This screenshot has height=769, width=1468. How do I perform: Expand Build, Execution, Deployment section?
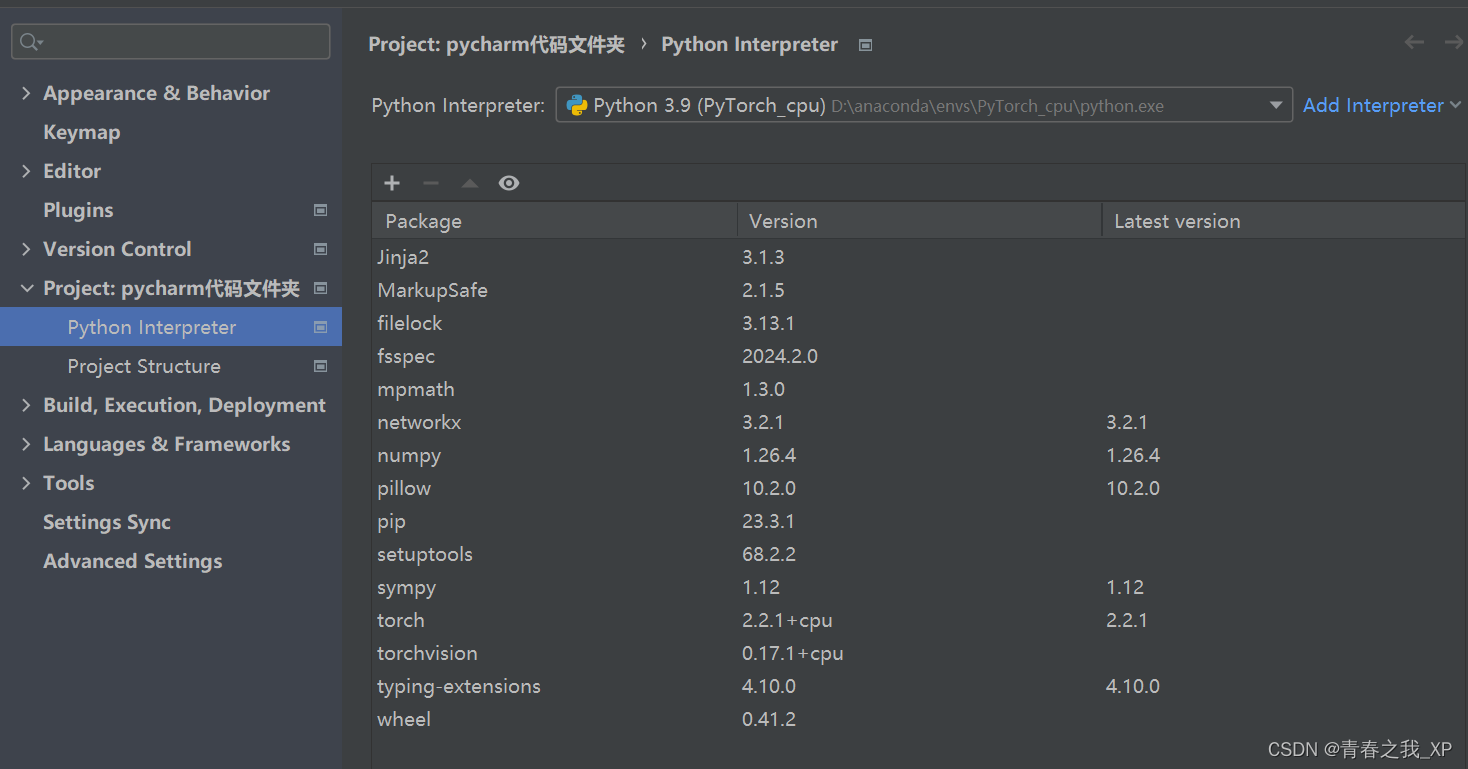(26, 405)
